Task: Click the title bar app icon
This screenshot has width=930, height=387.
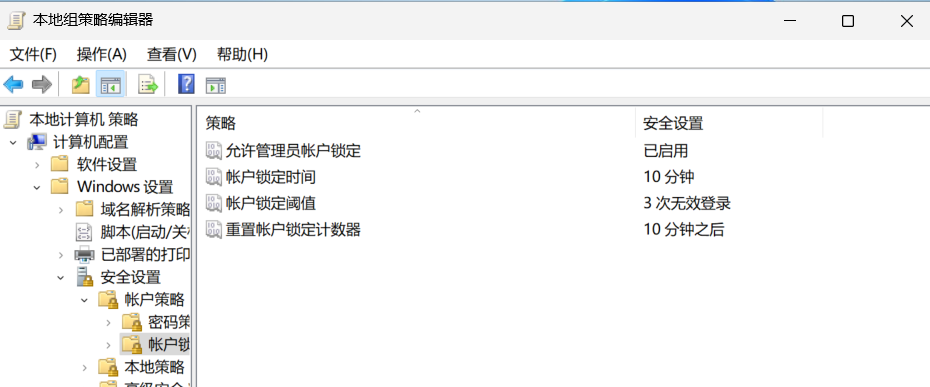Action: (16, 21)
